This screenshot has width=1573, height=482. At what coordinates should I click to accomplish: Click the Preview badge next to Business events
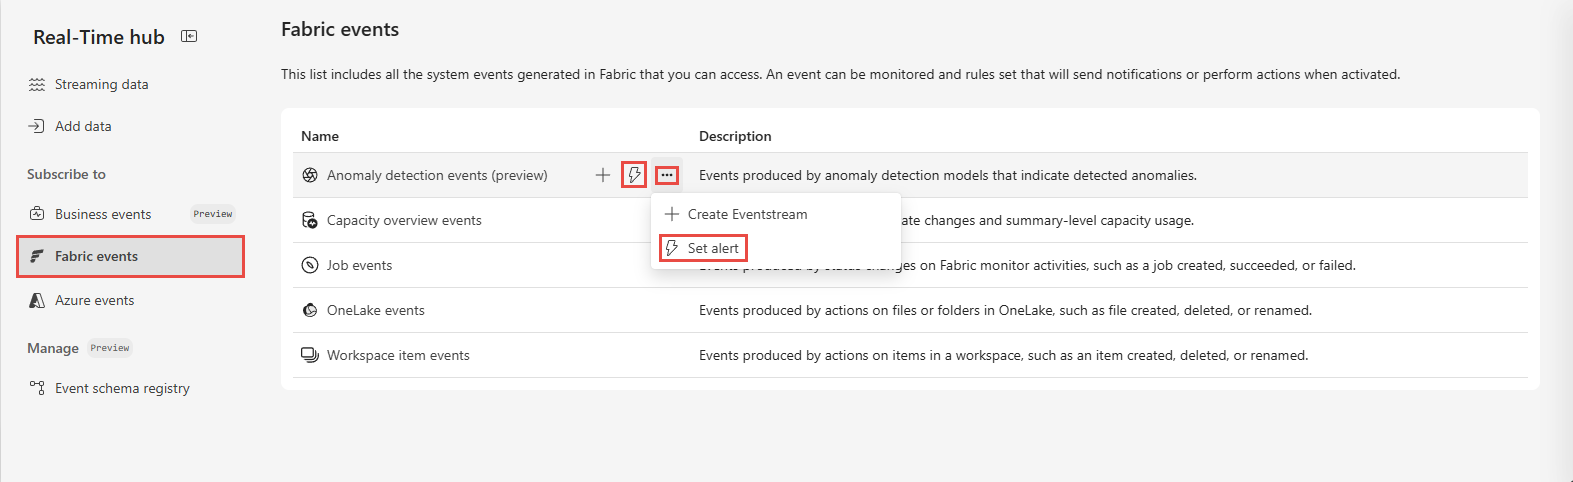tap(213, 214)
